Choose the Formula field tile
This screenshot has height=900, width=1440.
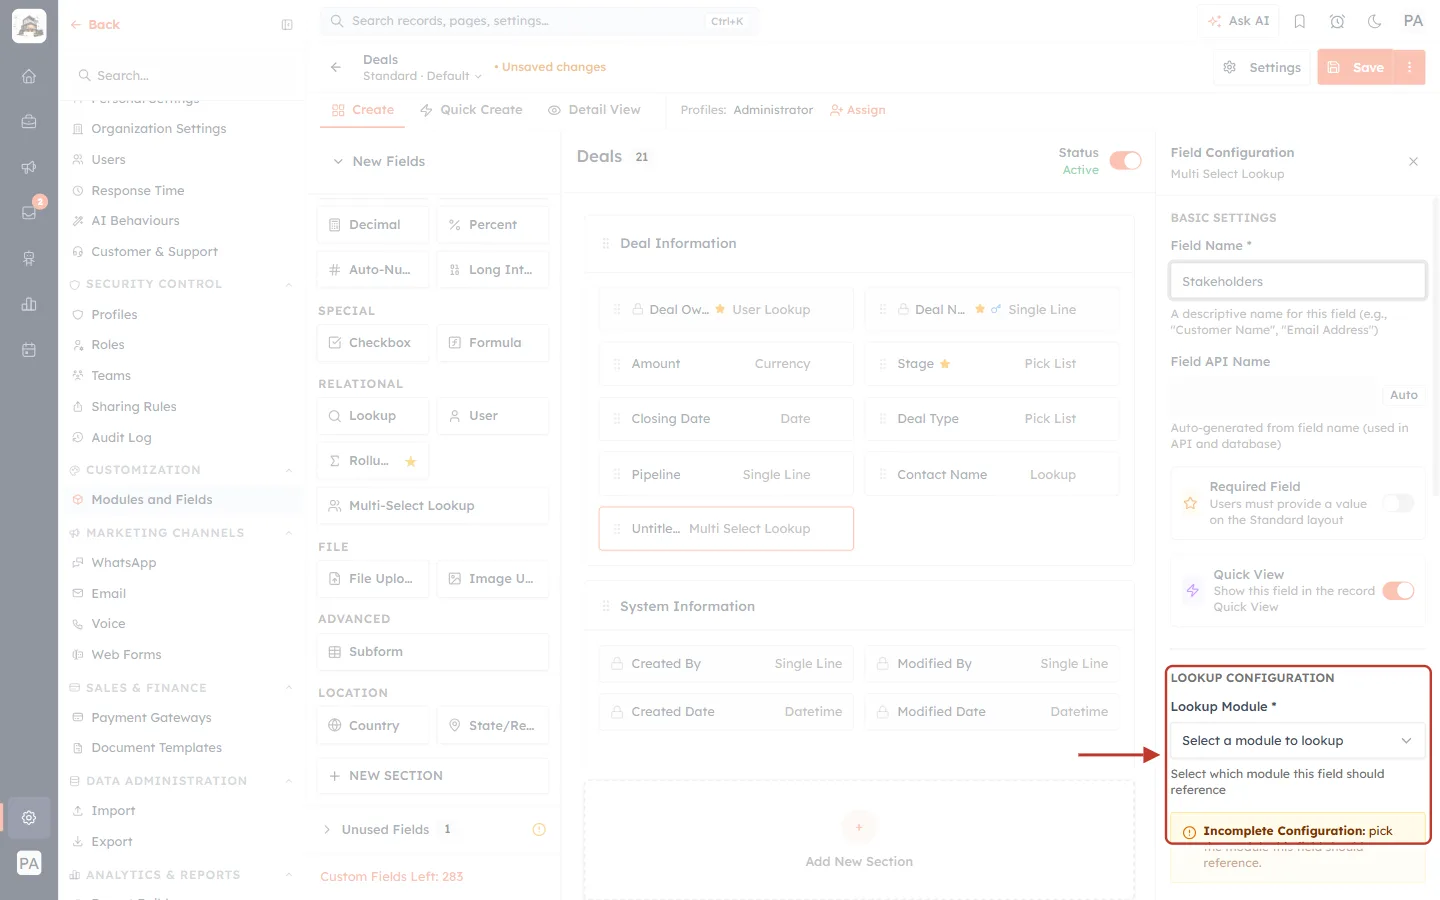click(x=493, y=343)
